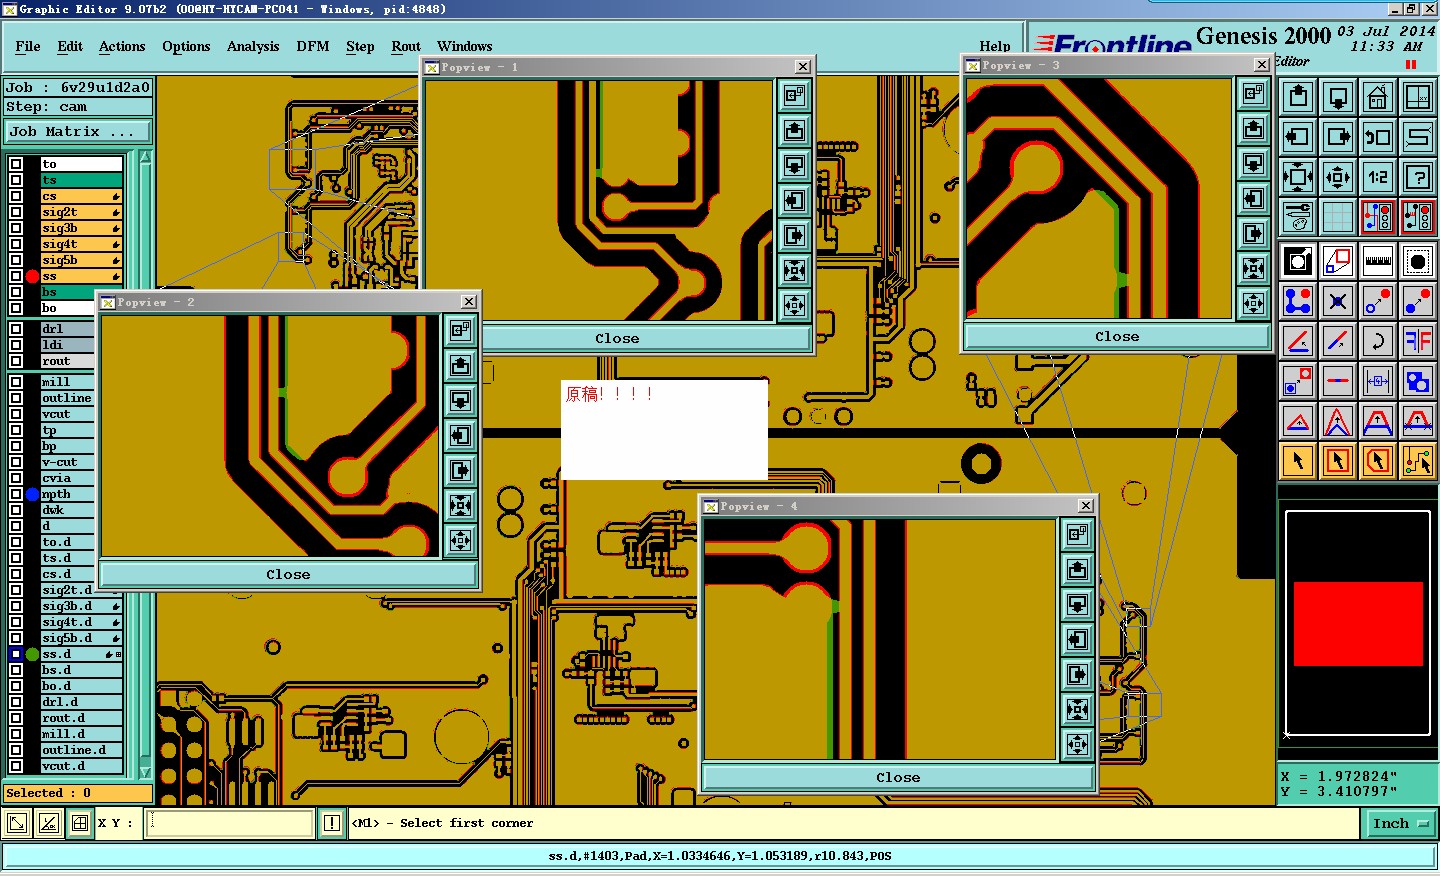Select the net selection arrow tool
Viewport: 1440px width, 876px height.
click(x=1418, y=461)
